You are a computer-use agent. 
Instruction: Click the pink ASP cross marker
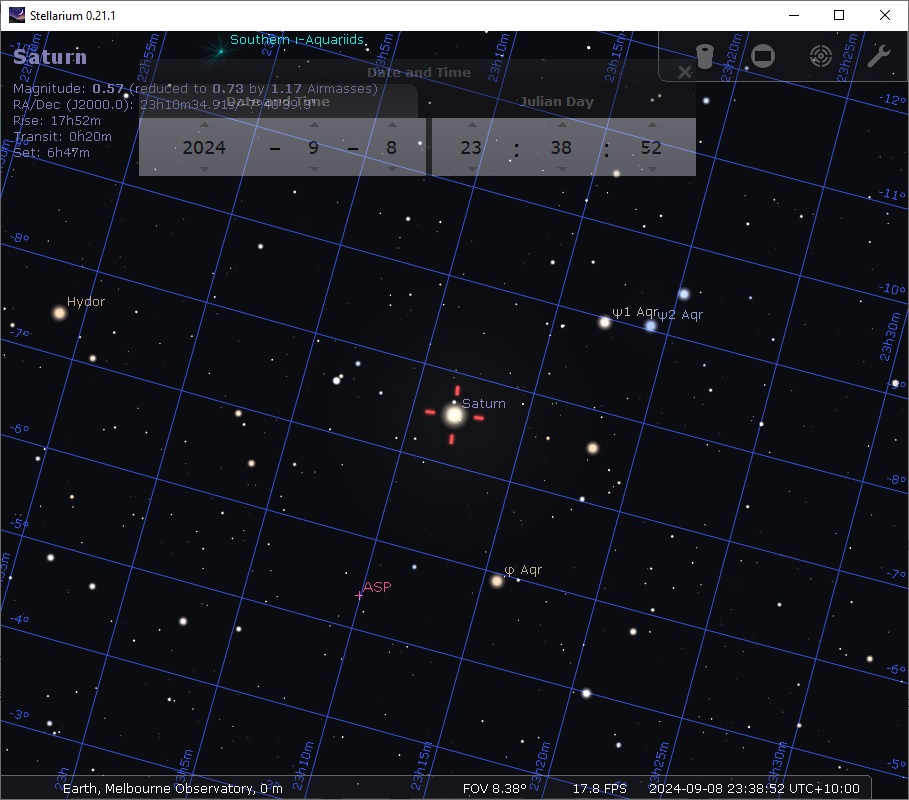359,595
